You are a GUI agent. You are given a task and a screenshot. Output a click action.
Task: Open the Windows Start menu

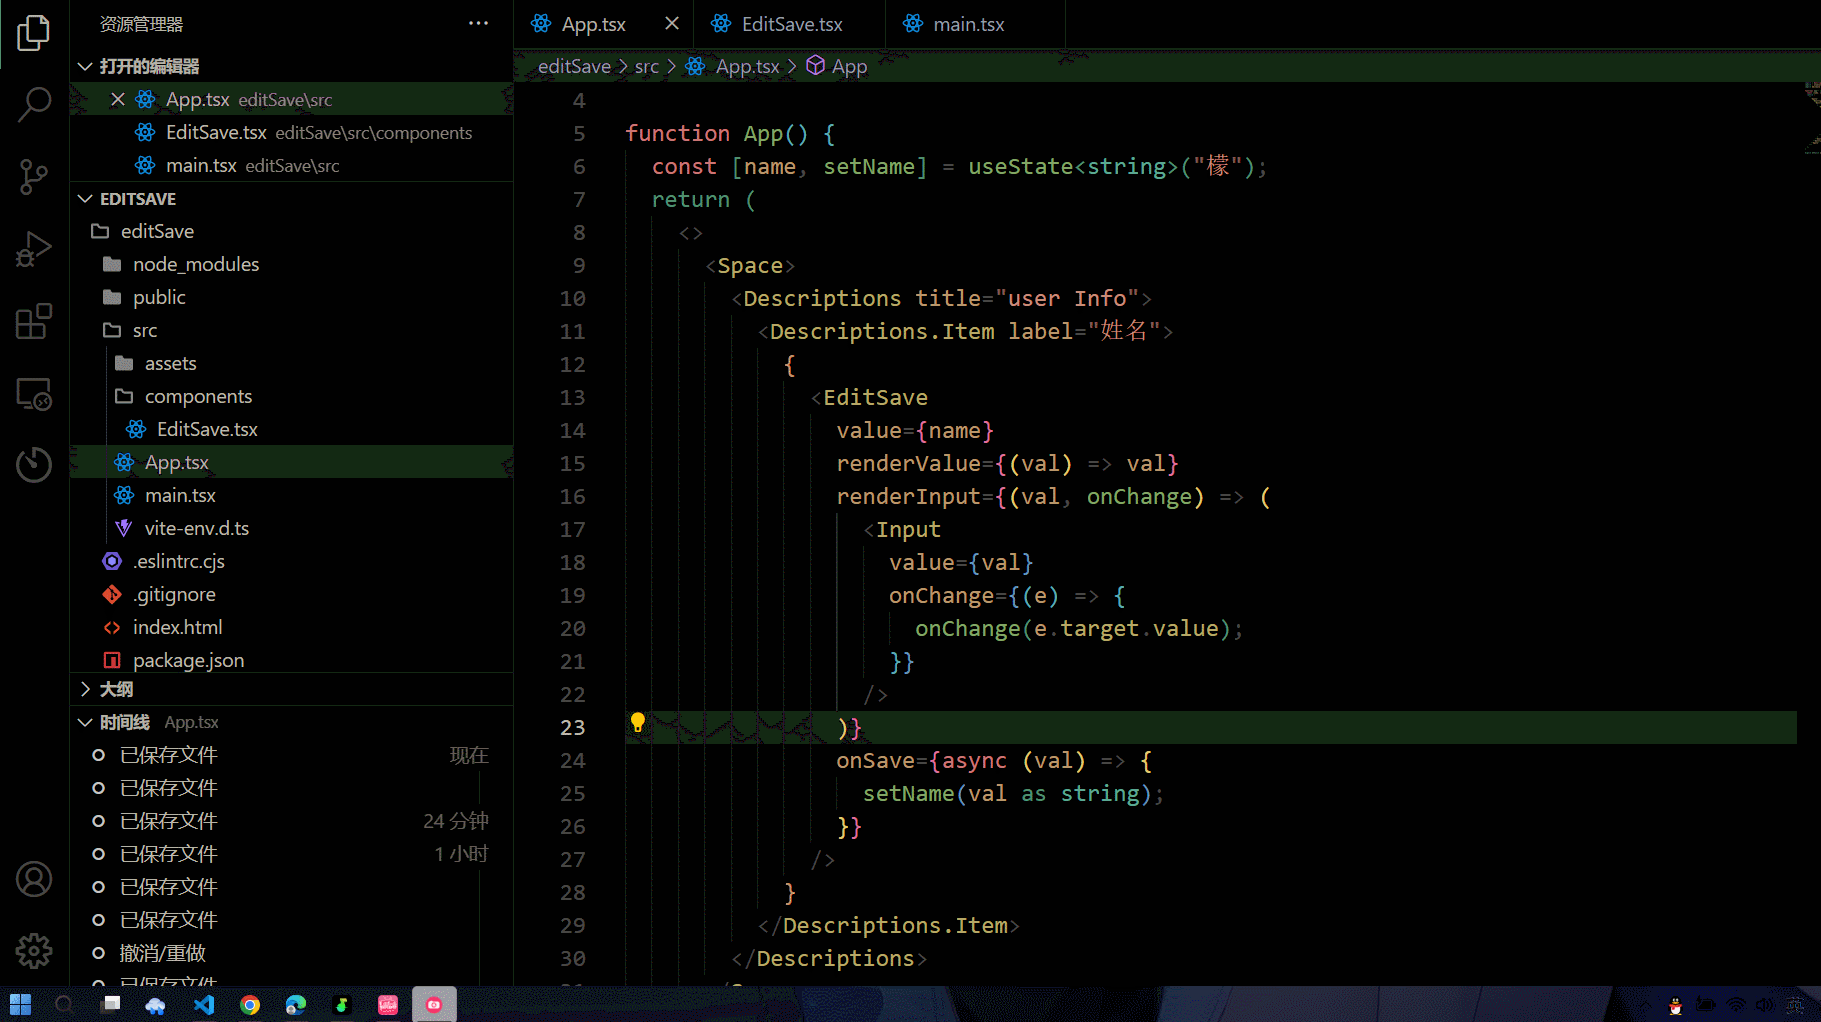pyautogui.click(x=20, y=1004)
